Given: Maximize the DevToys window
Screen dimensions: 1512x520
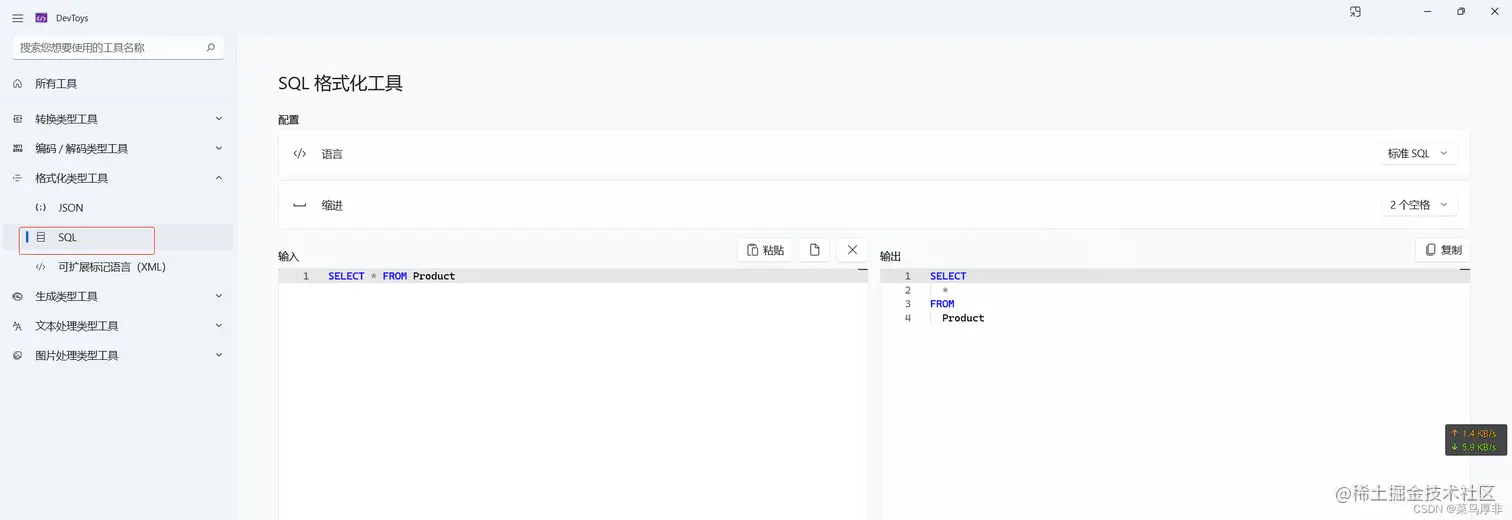Looking at the screenshot, I should 1460,12.
